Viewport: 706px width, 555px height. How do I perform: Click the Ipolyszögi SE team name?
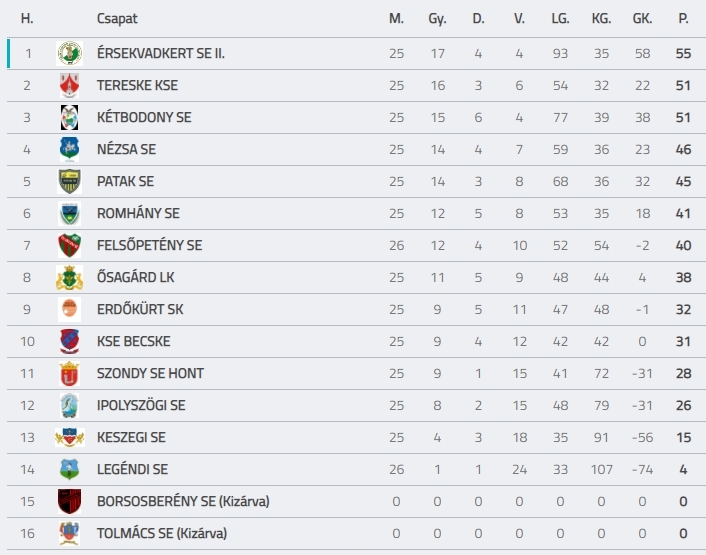(x=141, y=405)
